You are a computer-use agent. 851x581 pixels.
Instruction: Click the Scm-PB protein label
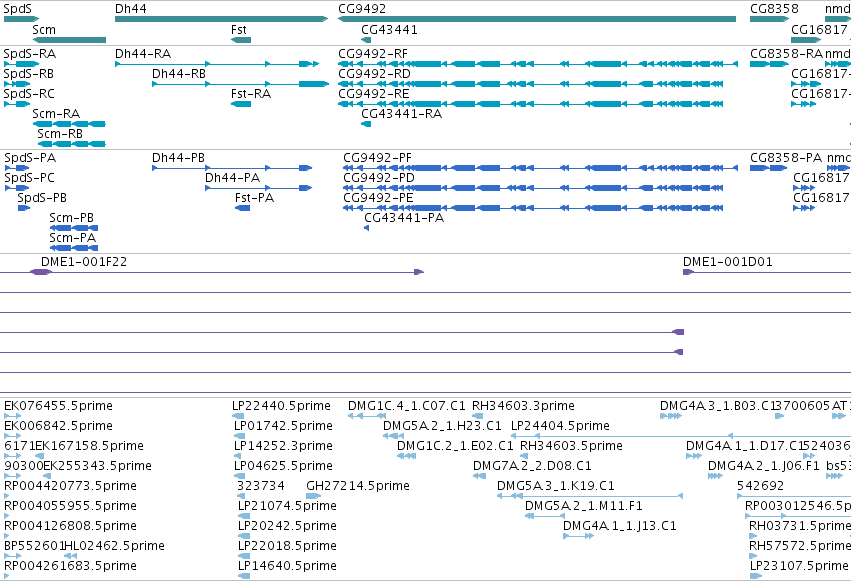coord(71,218)
